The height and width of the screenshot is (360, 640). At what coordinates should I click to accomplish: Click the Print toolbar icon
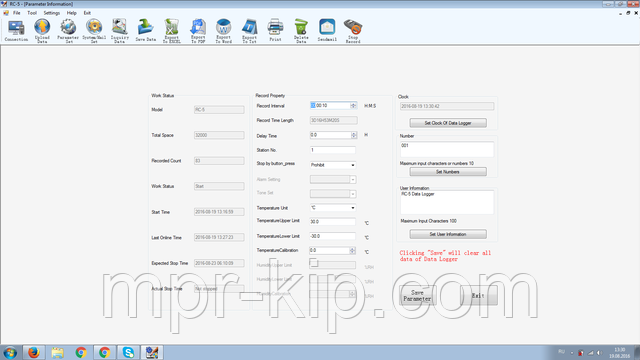pyautogui.click(x=276, y=31)
